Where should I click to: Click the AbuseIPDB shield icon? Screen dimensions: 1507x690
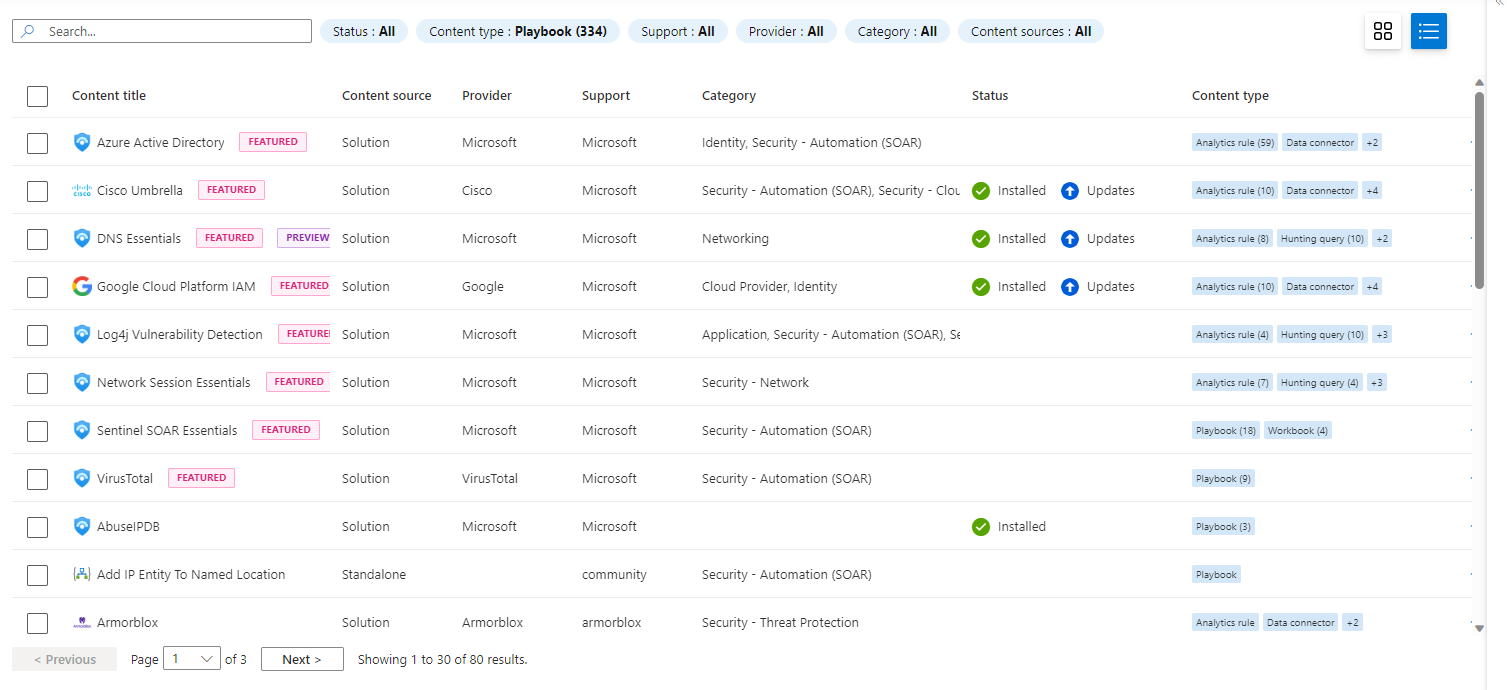(x=82, y=526)
